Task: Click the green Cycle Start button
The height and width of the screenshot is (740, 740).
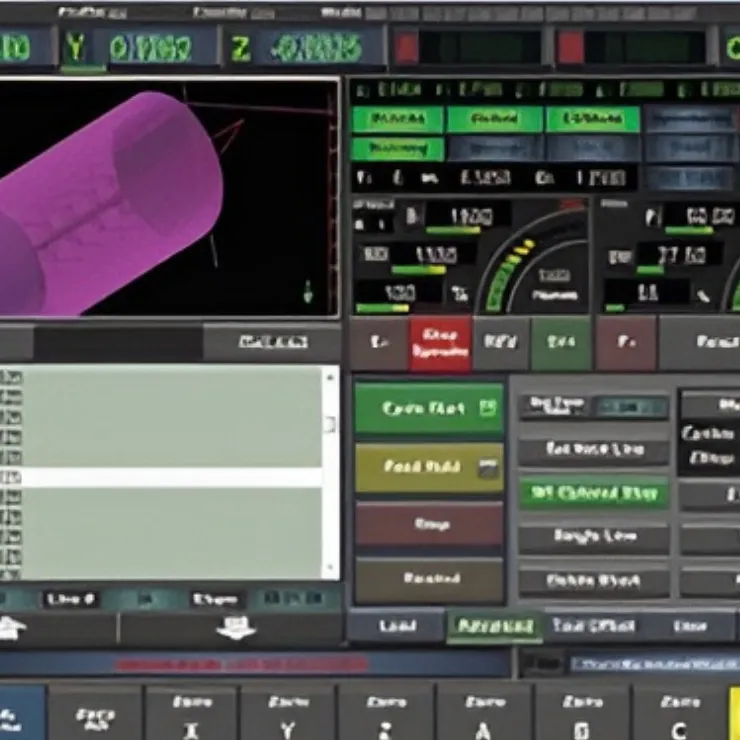Action: pos(429,408)
